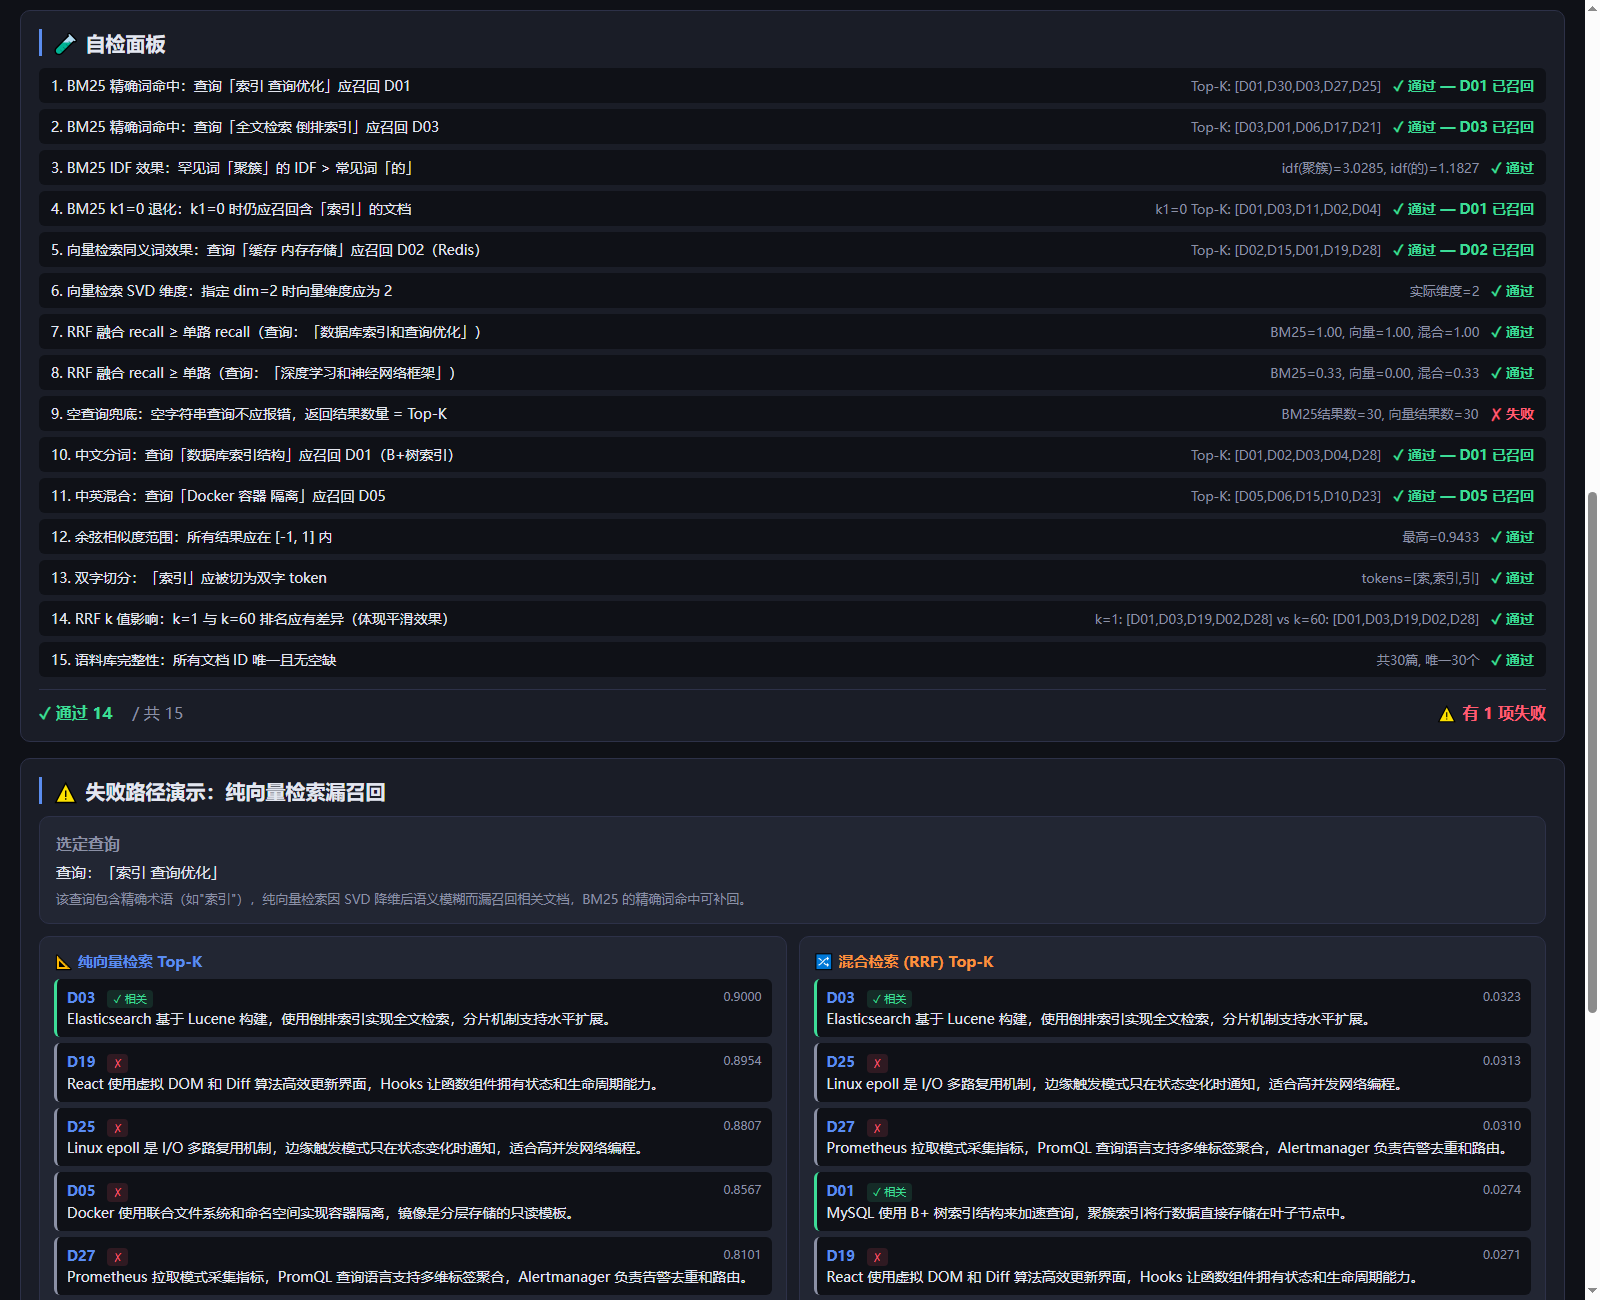1600x1300 pixels.
Task: Click the ruler icon beside 纯向量检索 Top-K
Action: click(x=63, y=962)
